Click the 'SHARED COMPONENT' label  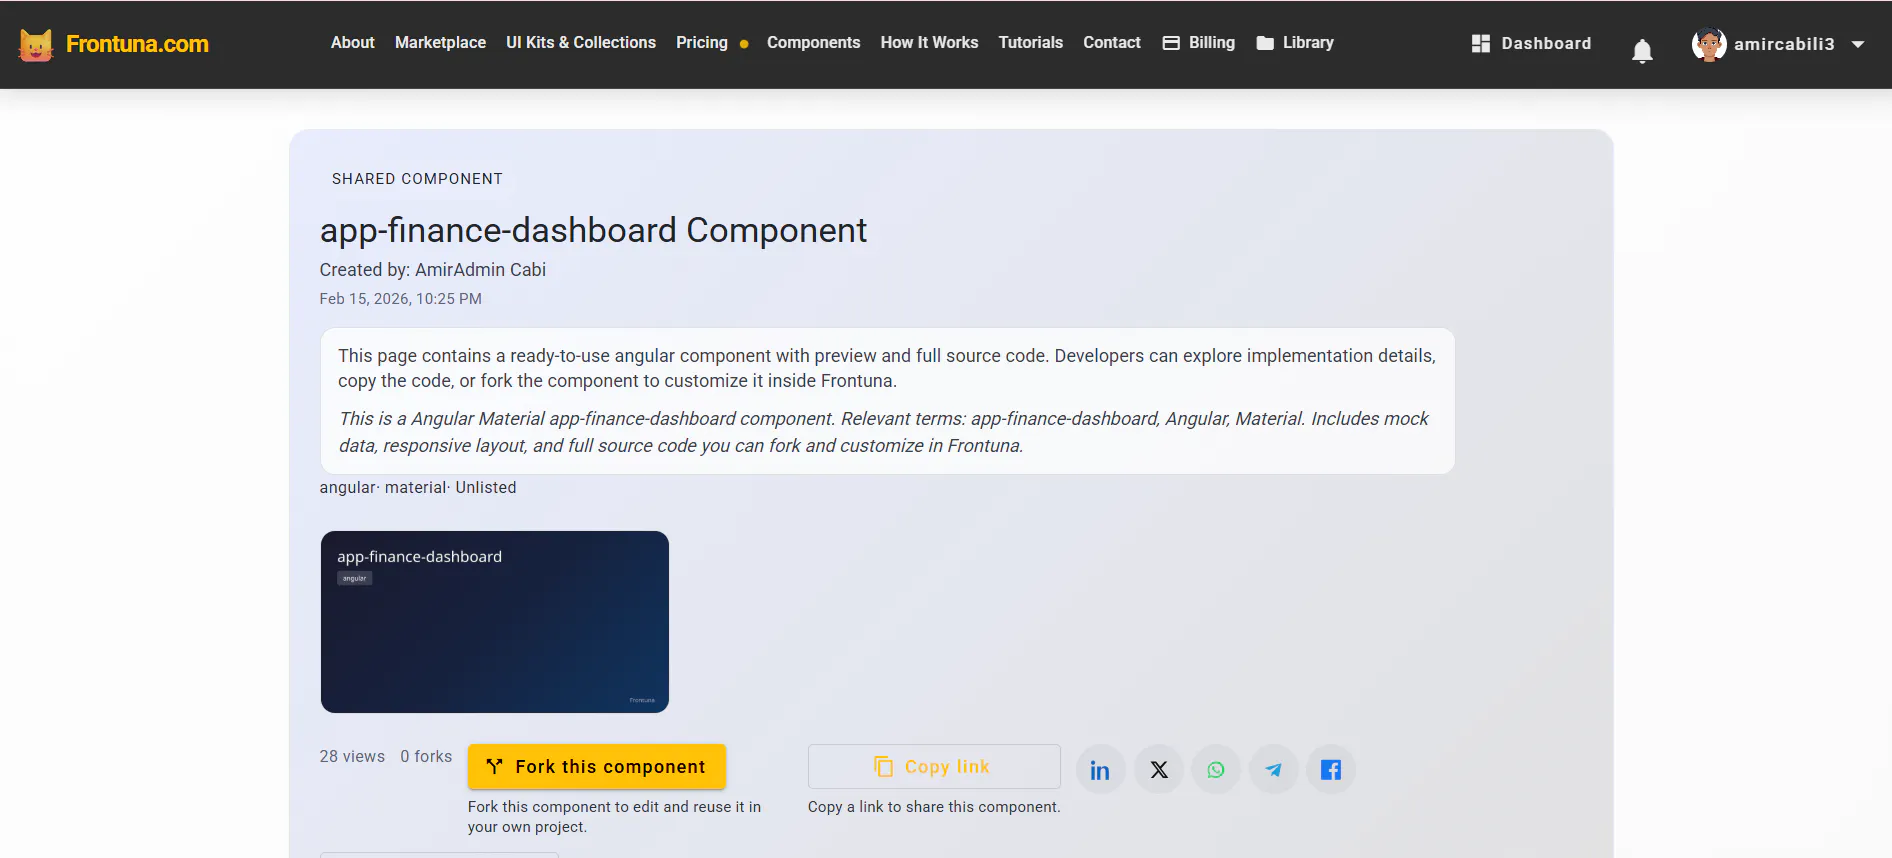(x=417, y=179)
